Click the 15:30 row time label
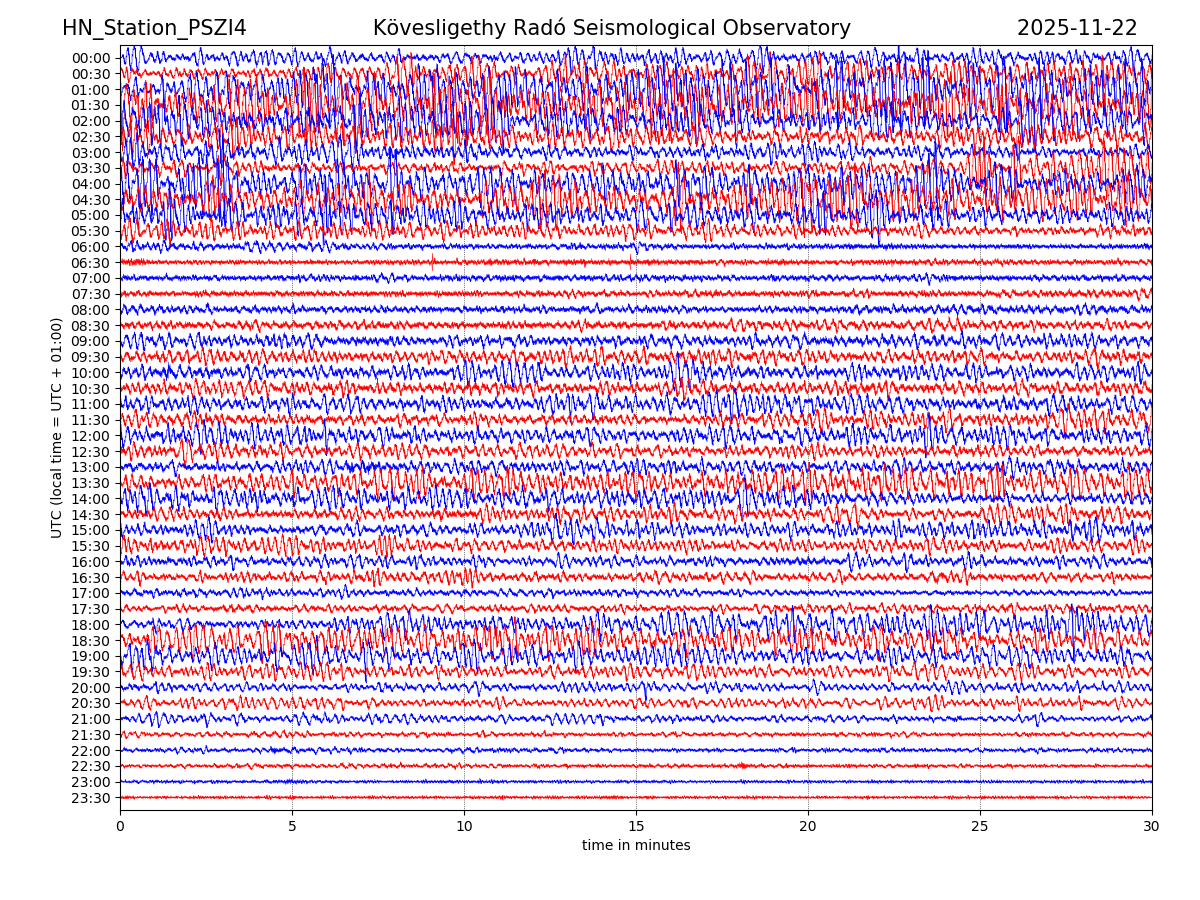The height and width of the screenshot is (900, 1200). pyautogui.click(x=90, y=546)
